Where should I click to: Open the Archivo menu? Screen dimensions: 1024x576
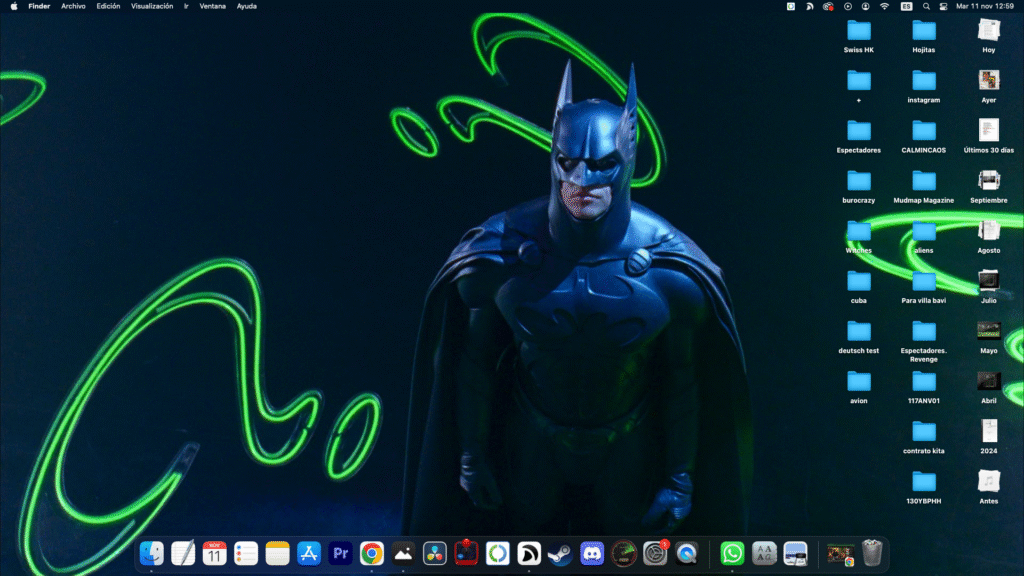coord(73,6)
